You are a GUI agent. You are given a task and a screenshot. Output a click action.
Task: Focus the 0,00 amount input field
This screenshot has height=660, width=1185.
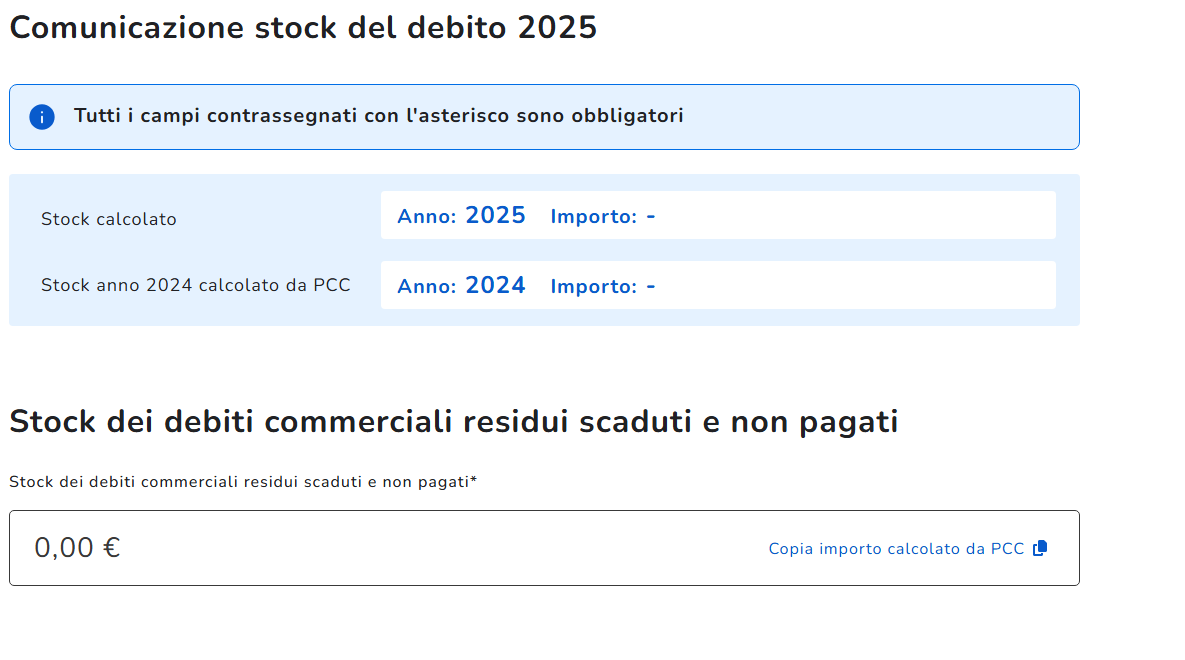[x=400, y=548]
